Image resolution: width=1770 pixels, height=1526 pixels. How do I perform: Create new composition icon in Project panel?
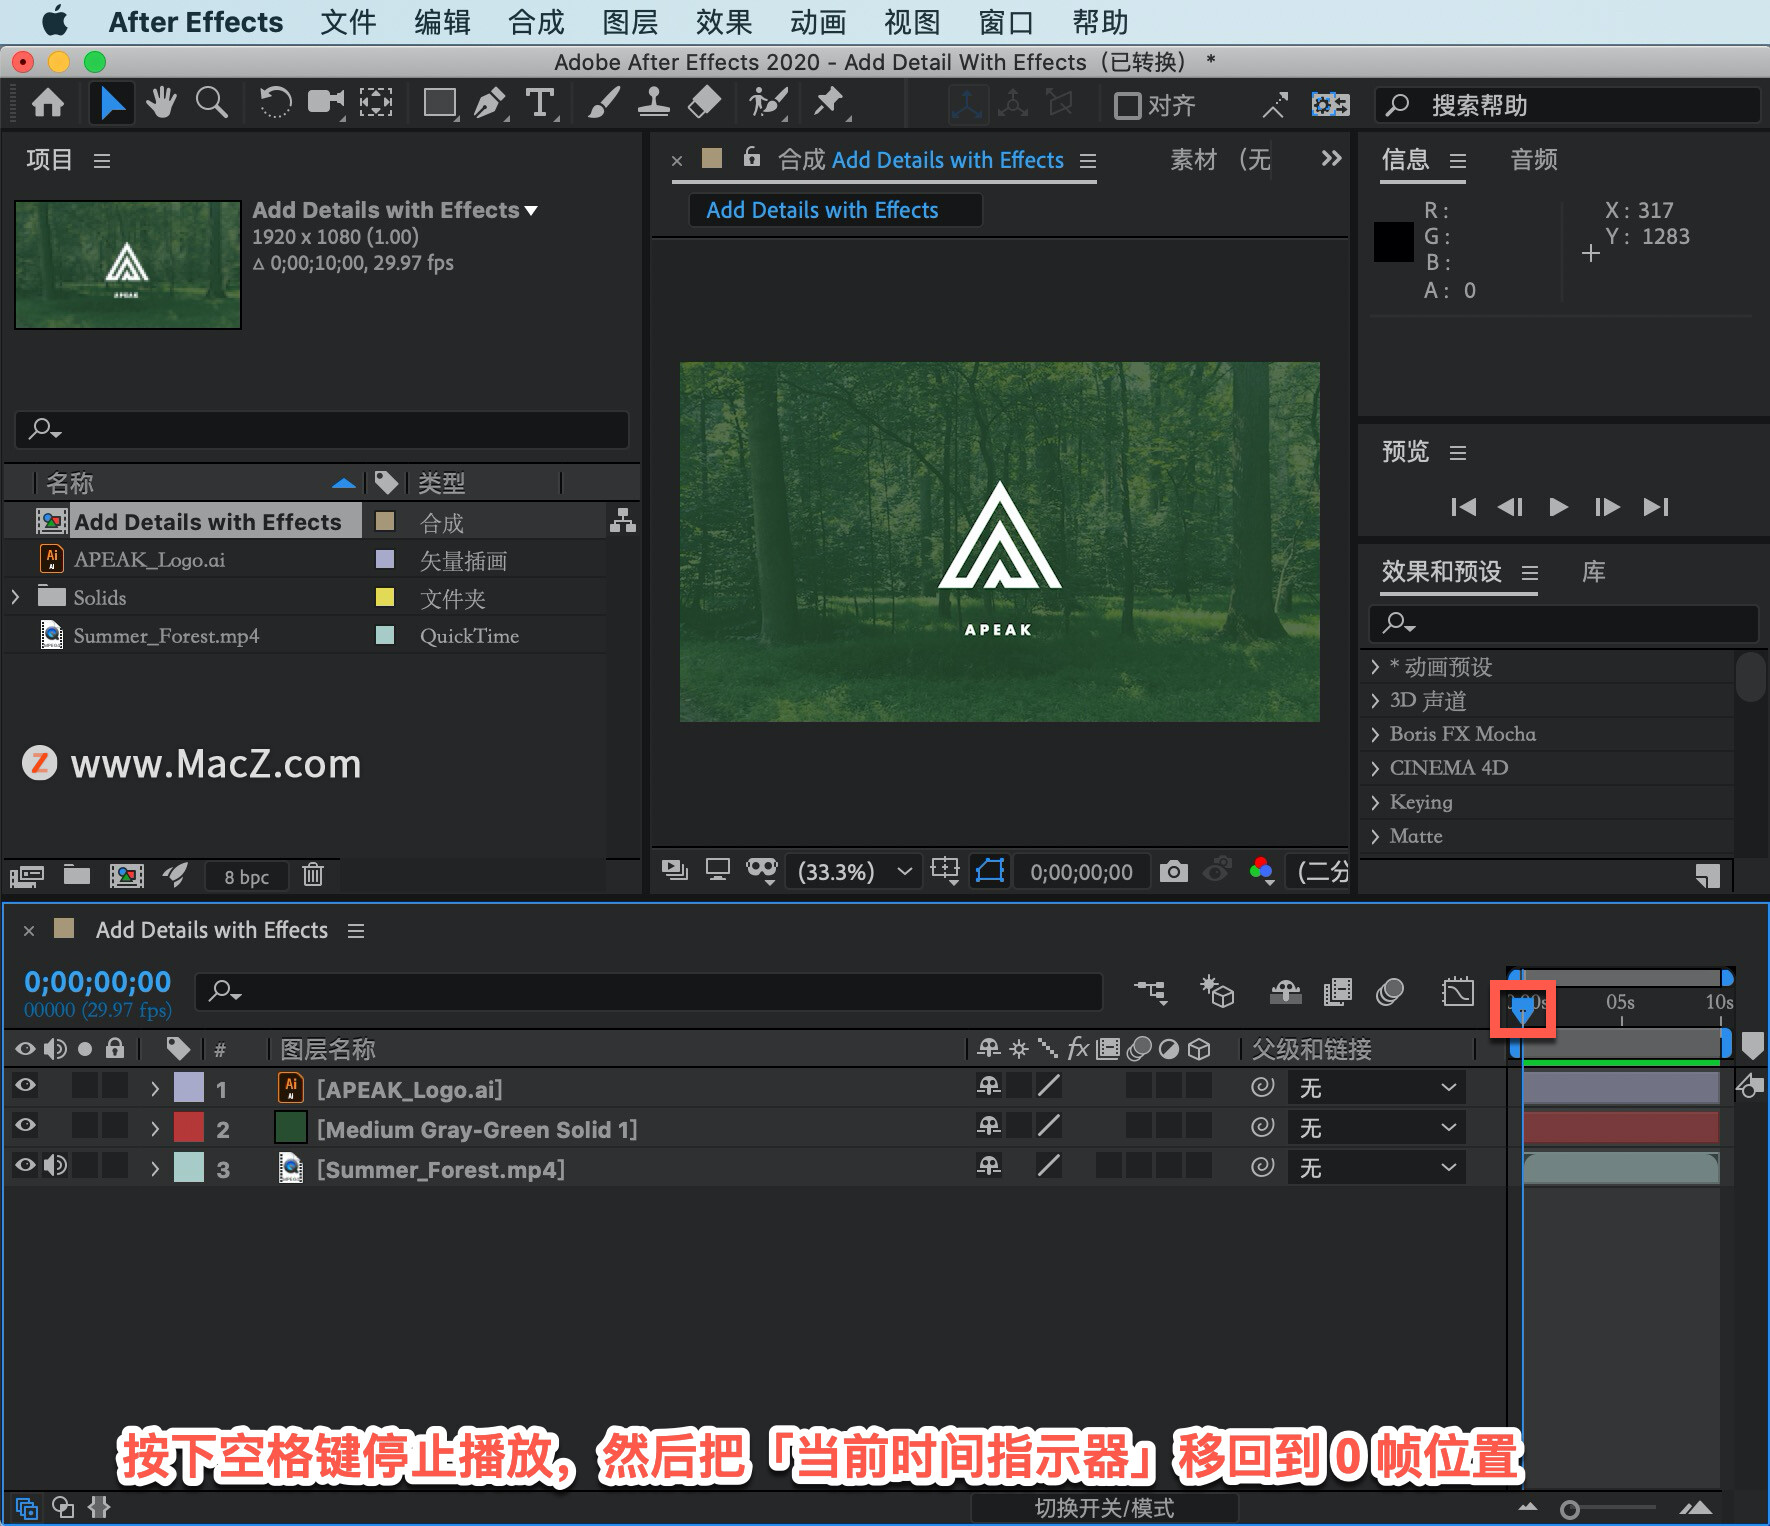[x=126, y=876]
